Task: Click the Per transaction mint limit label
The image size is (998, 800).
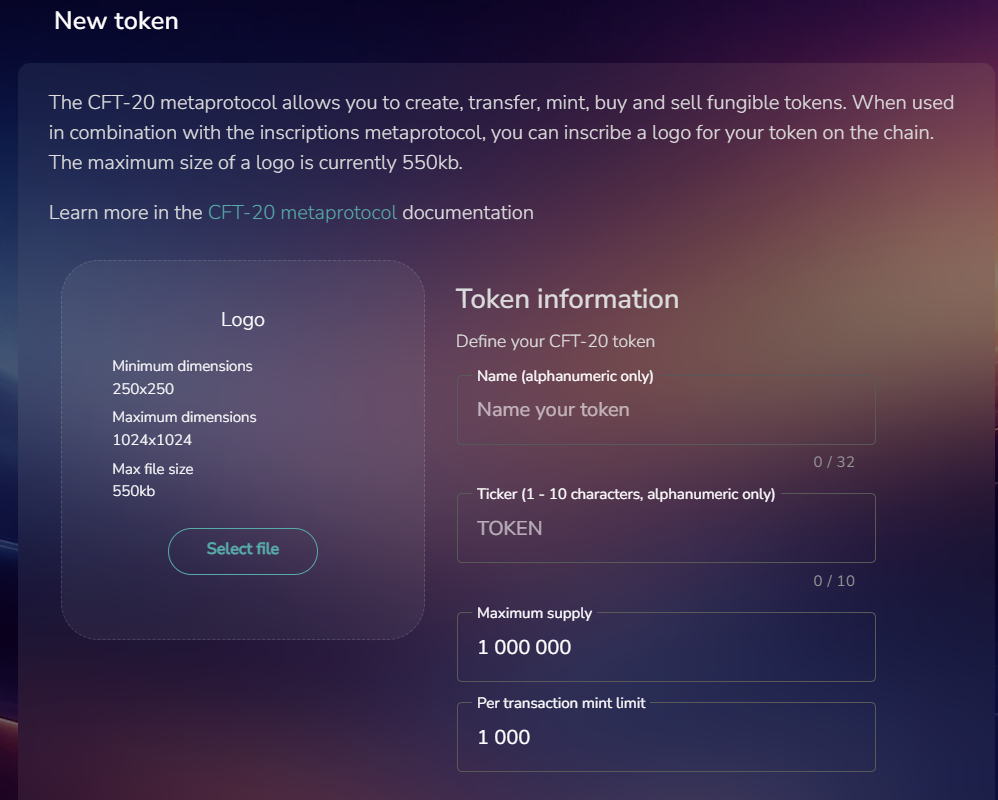Action: coord(561,703)
